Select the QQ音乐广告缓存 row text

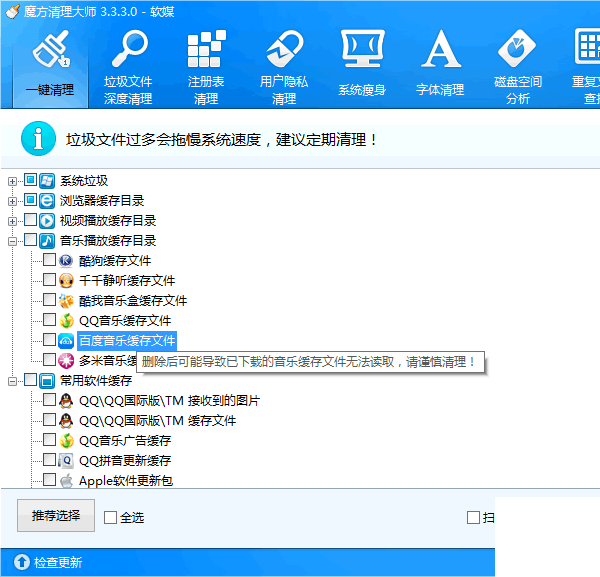pyautogui.click(x=125, y=440)
